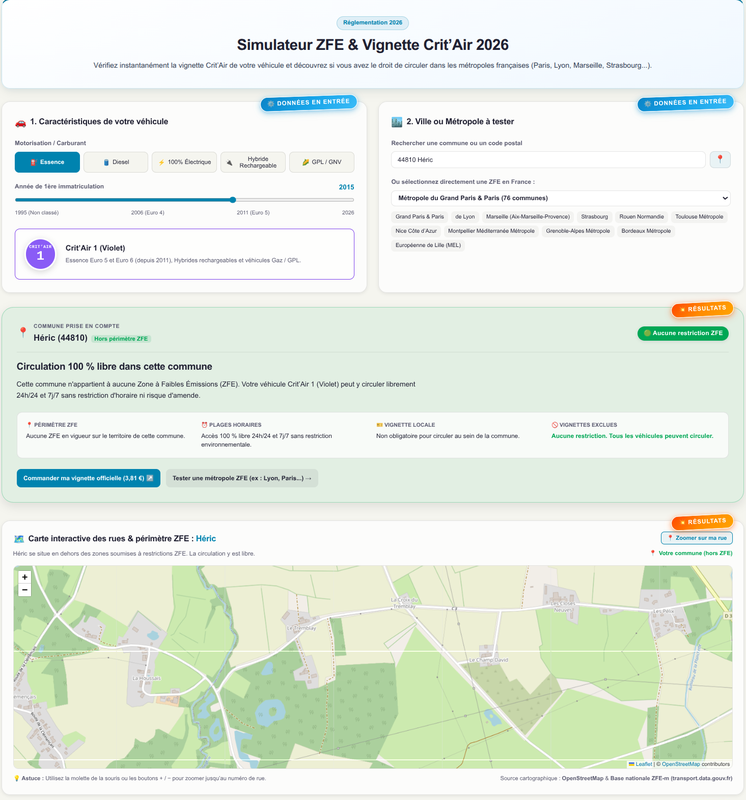The height and width of the screenshot is (800, 746).
Task: Click the Plages horaires clock icon
Action: coord(204,424)
